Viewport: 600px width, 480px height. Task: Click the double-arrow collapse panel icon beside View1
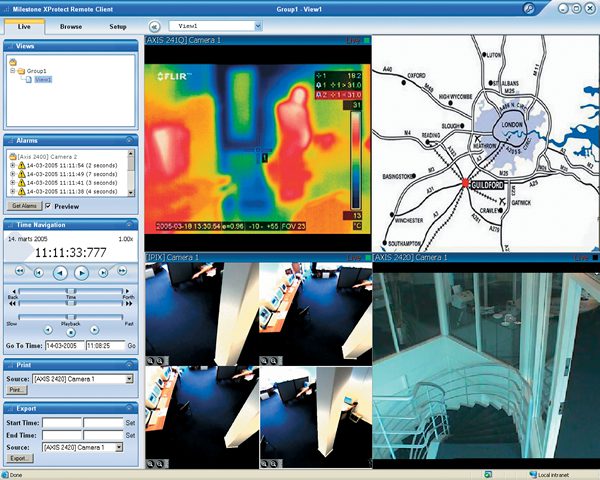[154, 27]
